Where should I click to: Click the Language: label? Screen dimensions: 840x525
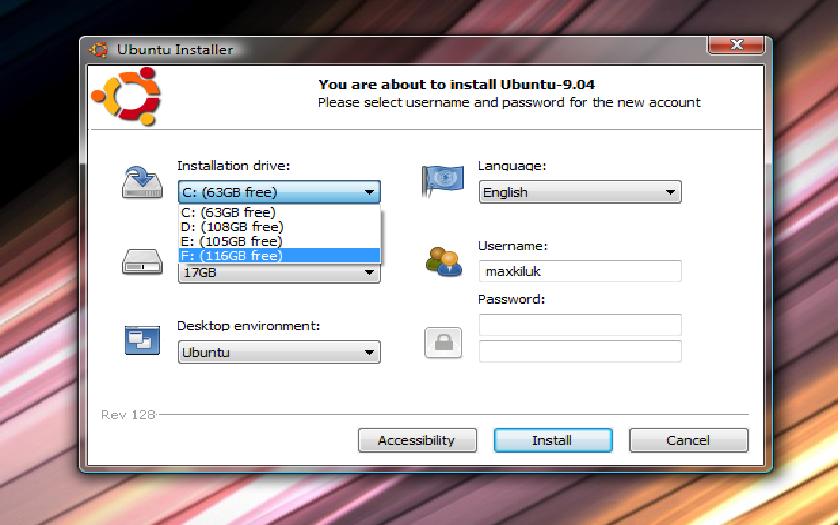[512, 166]
